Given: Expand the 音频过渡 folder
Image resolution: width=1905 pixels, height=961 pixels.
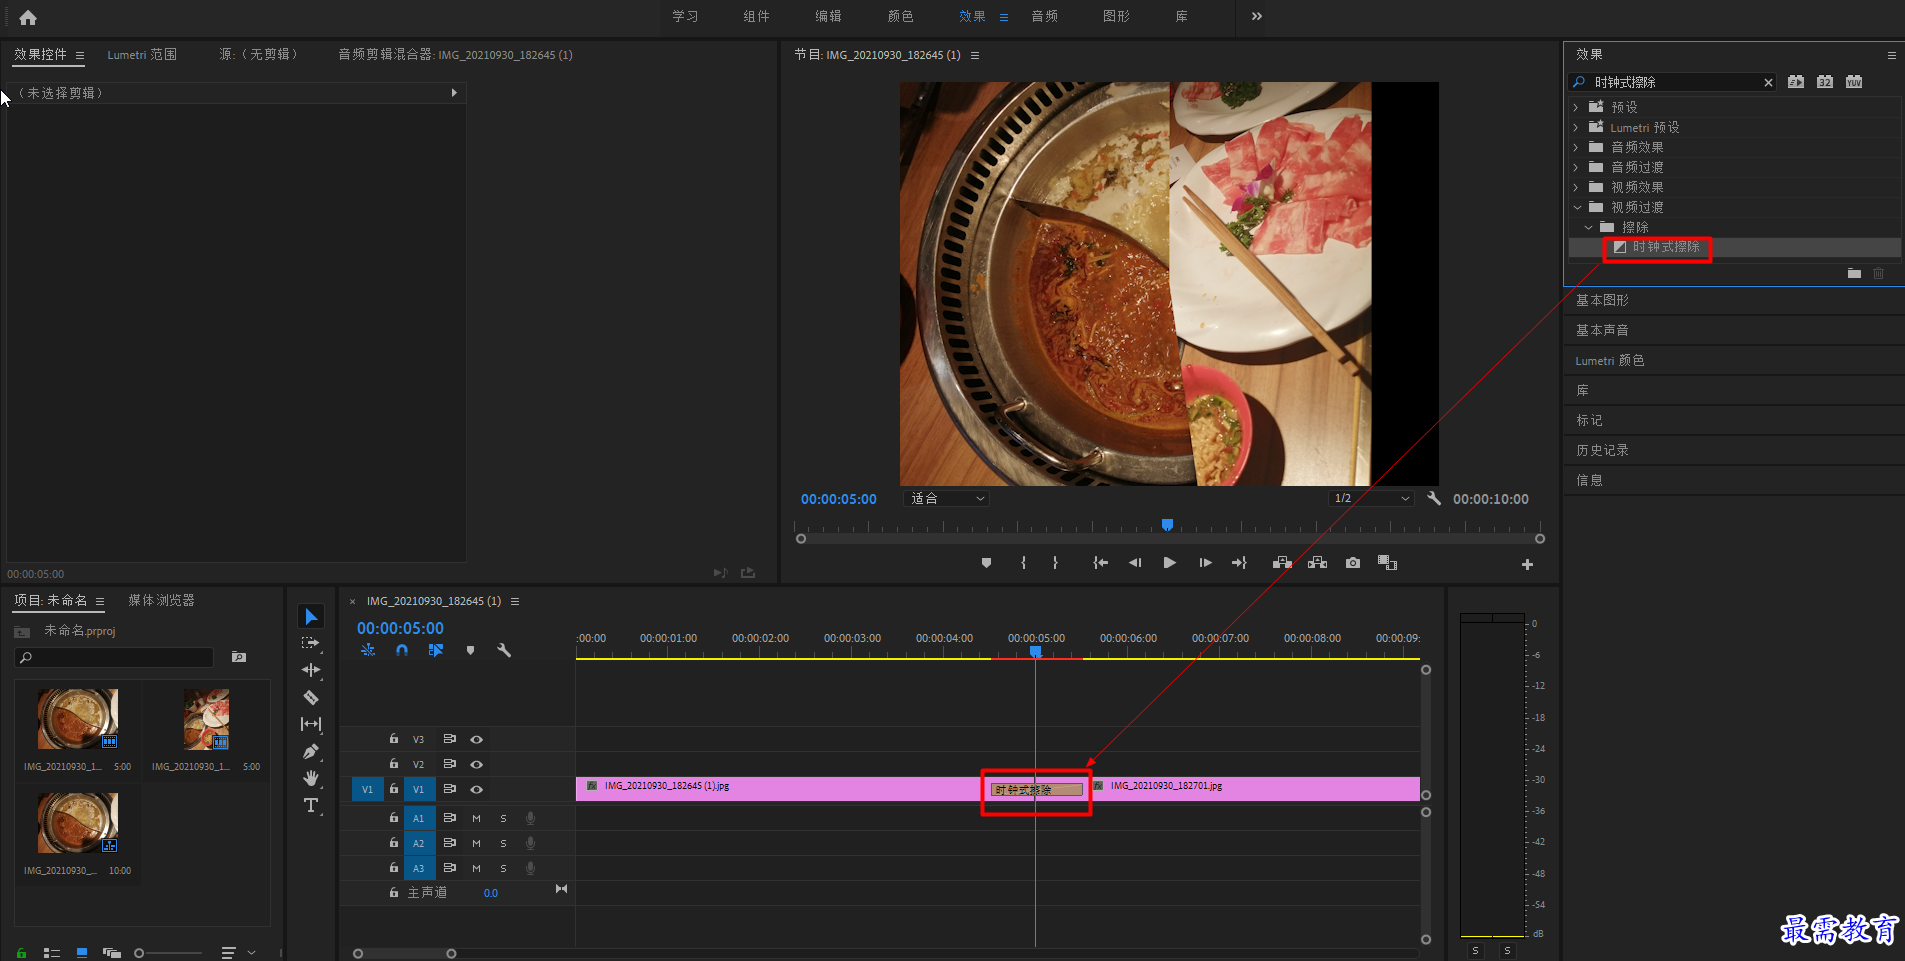Looking at the screenshot, I should coord(1576,167).
